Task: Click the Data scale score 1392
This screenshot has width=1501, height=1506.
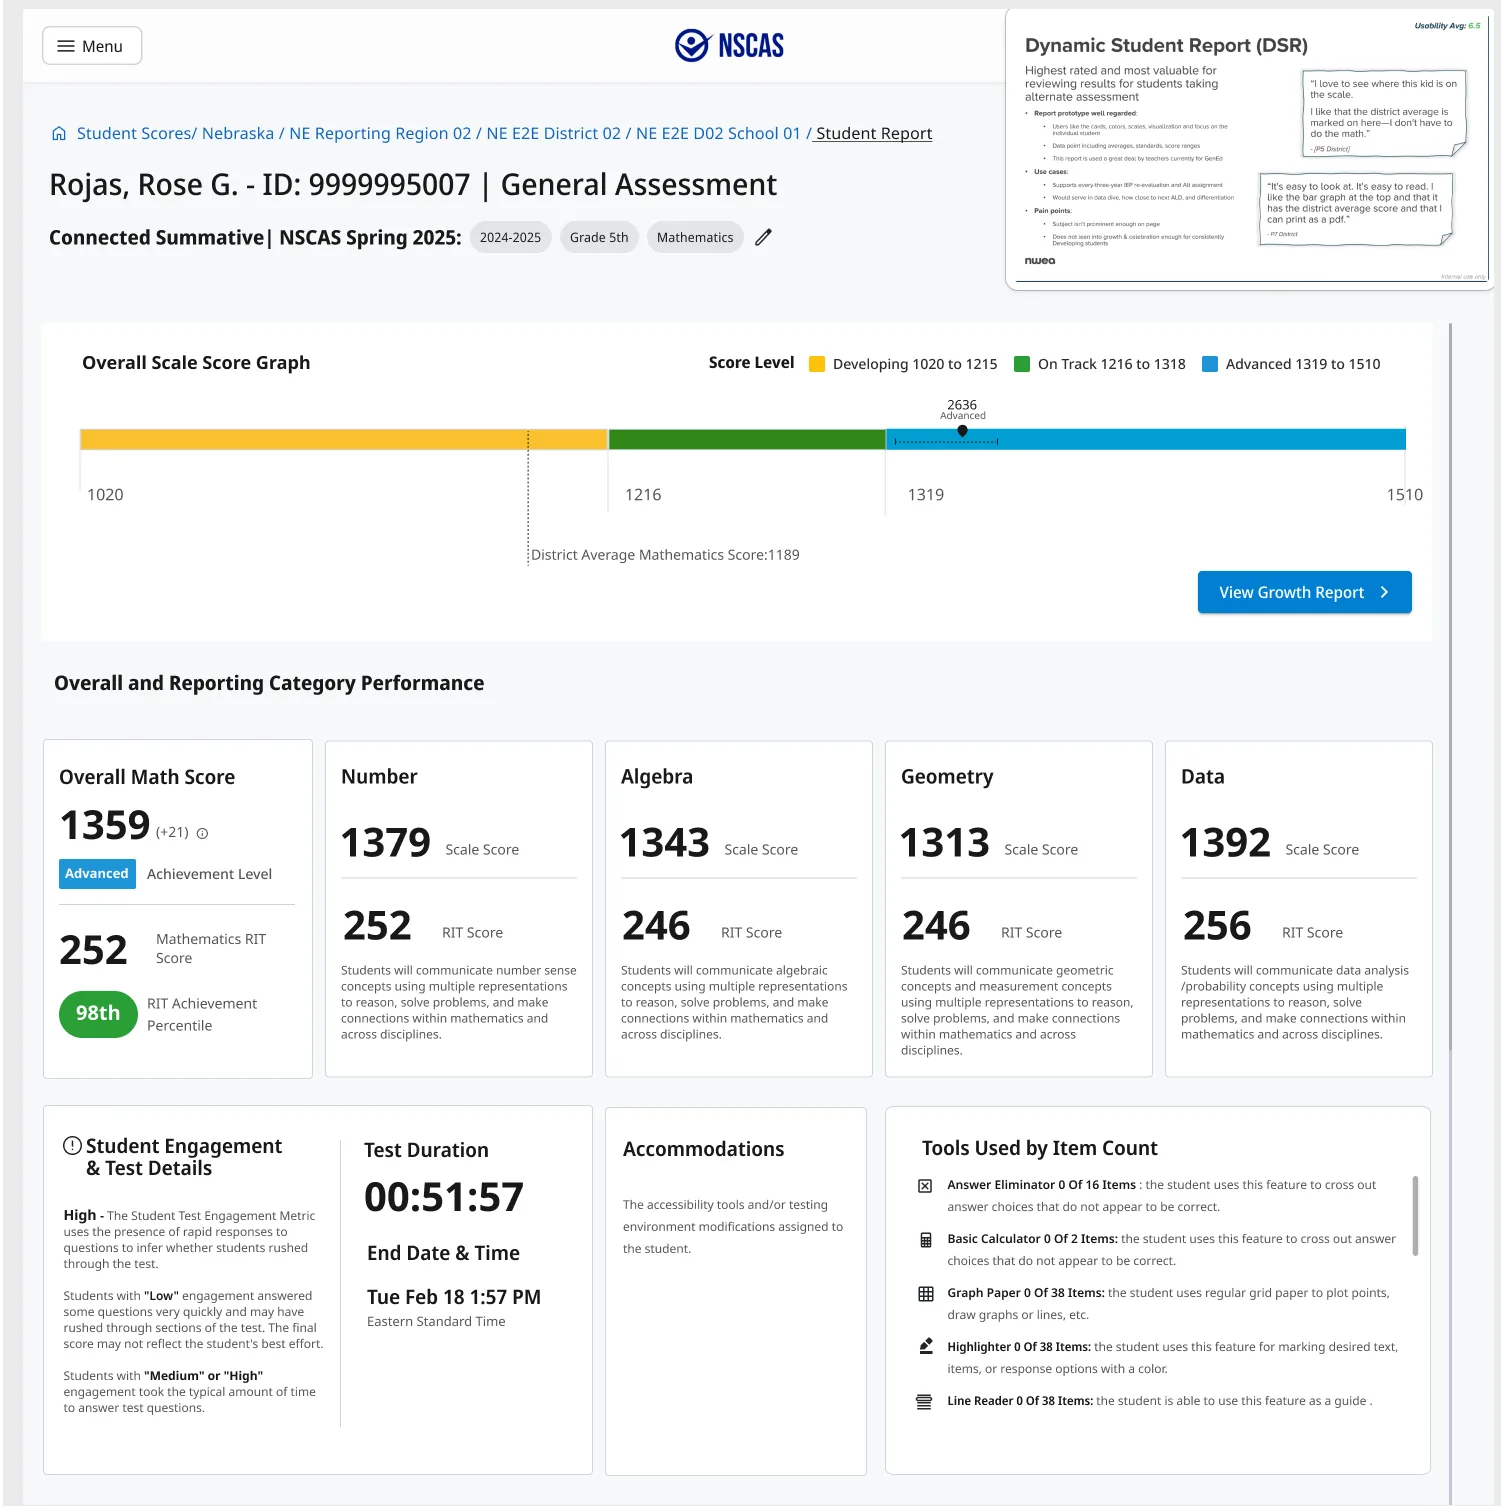Action: (1226, 843)
